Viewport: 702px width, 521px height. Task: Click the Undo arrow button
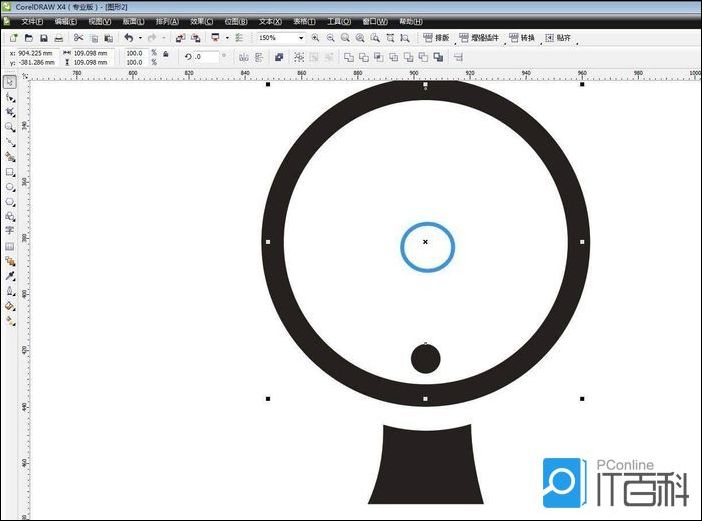(x=128, y=38)
